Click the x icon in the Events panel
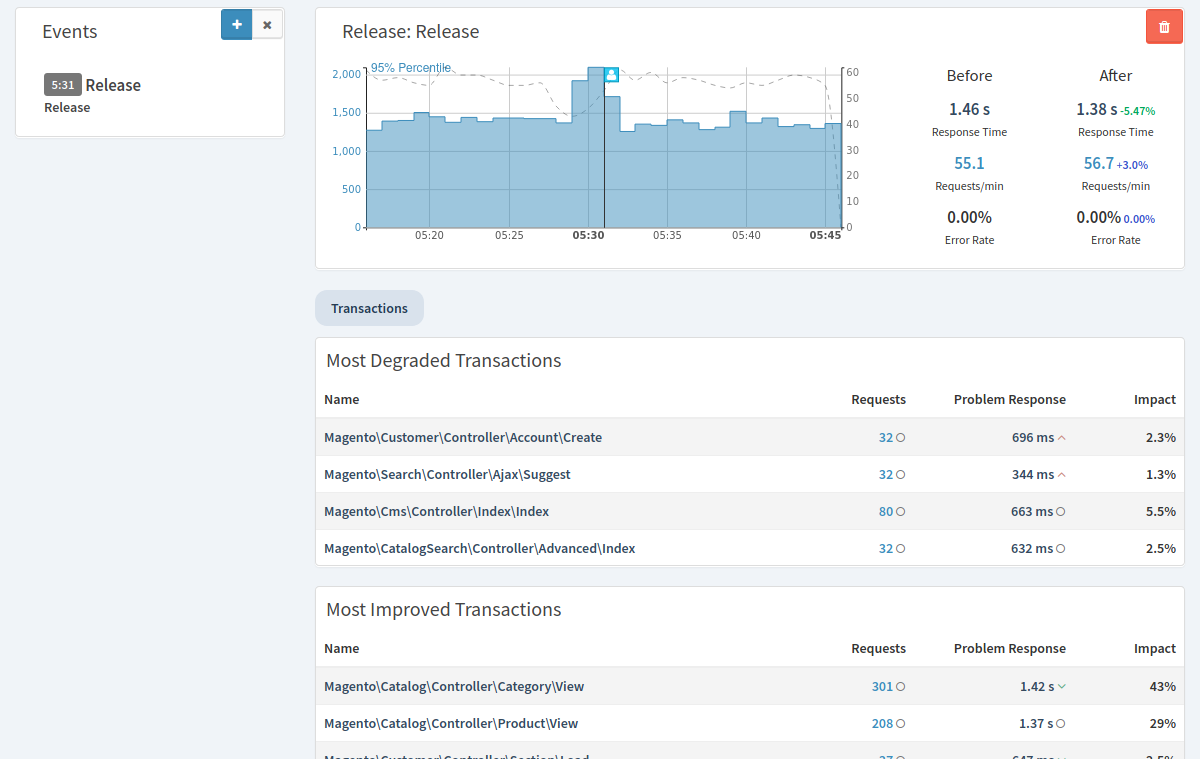 point(267,24)
